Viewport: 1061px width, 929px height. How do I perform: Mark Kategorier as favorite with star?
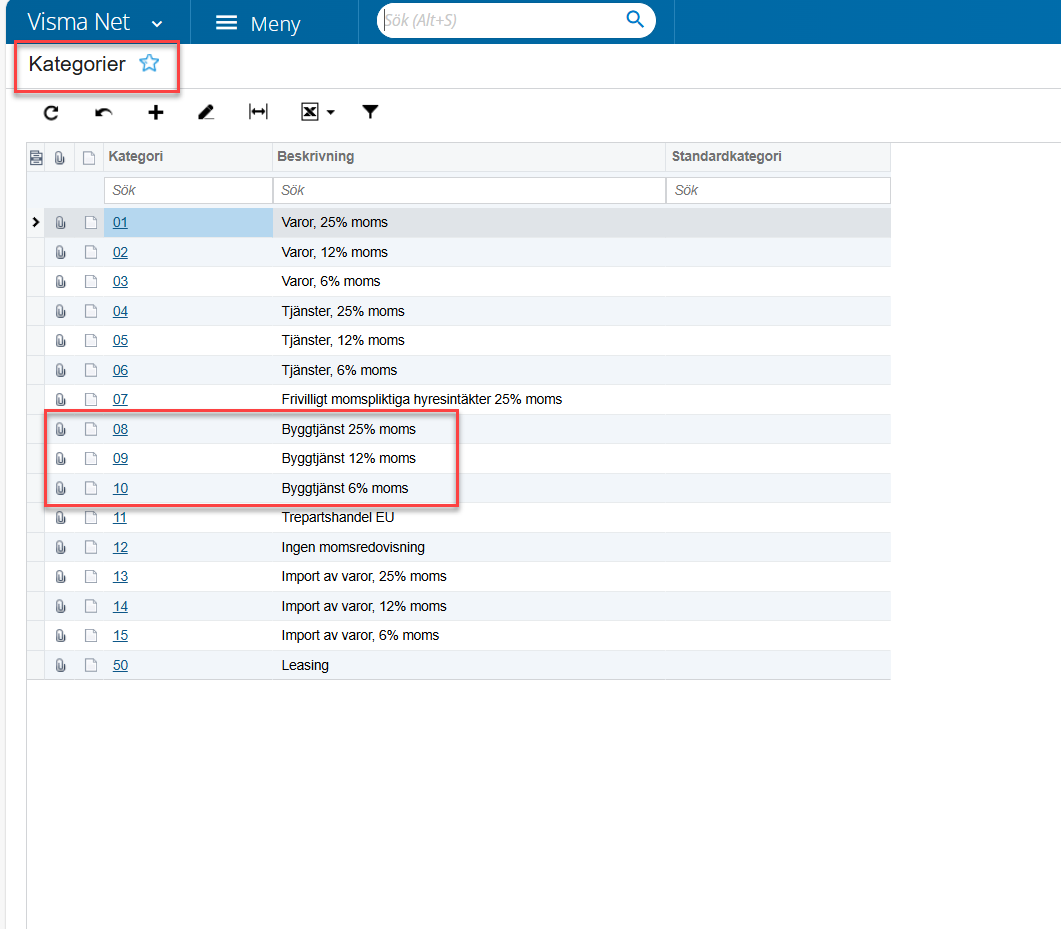tap(149, 64)
